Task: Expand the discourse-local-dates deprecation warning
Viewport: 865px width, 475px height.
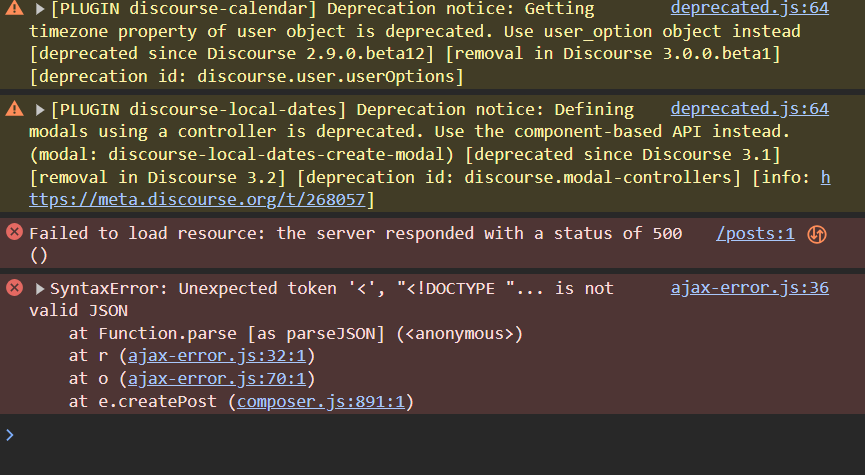Action: point(40,110)
